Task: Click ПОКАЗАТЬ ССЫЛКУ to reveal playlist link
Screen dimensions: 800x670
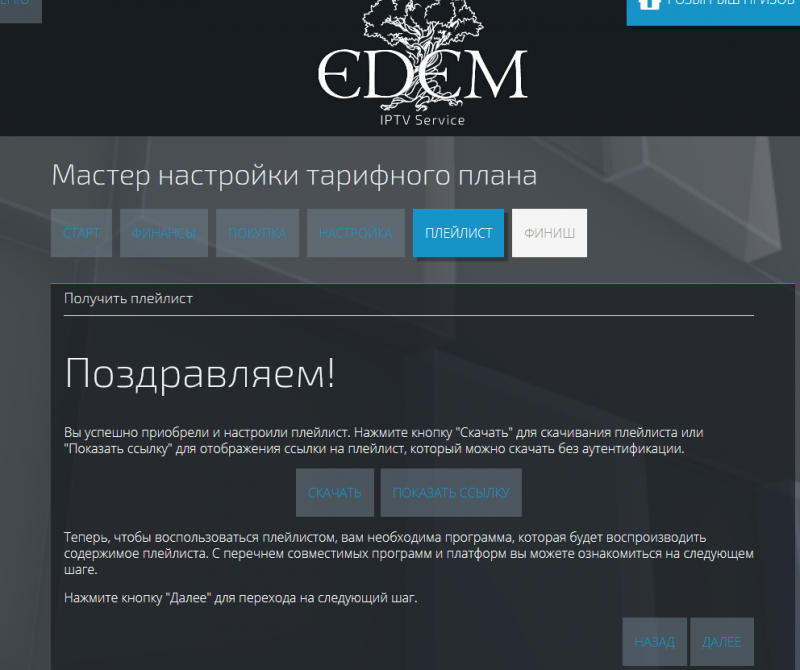Action: point(451,492)
